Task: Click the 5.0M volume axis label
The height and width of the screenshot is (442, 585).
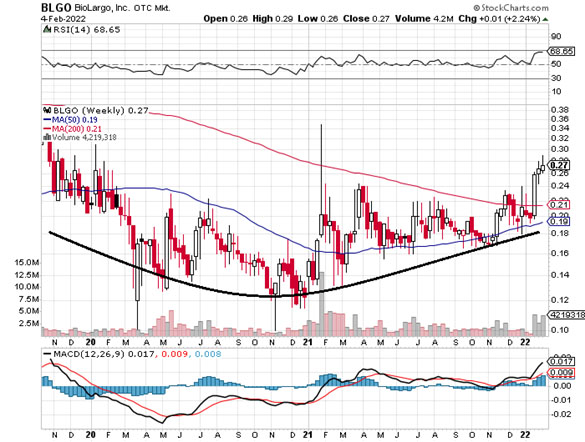Action: [x=29, y=311]
